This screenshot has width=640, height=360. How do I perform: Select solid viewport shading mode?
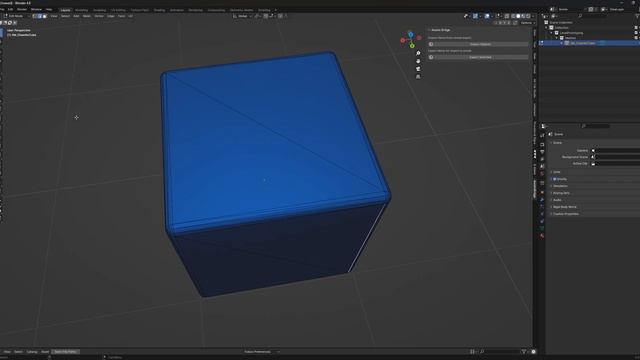pyautogui.click(x=518, y=16)
